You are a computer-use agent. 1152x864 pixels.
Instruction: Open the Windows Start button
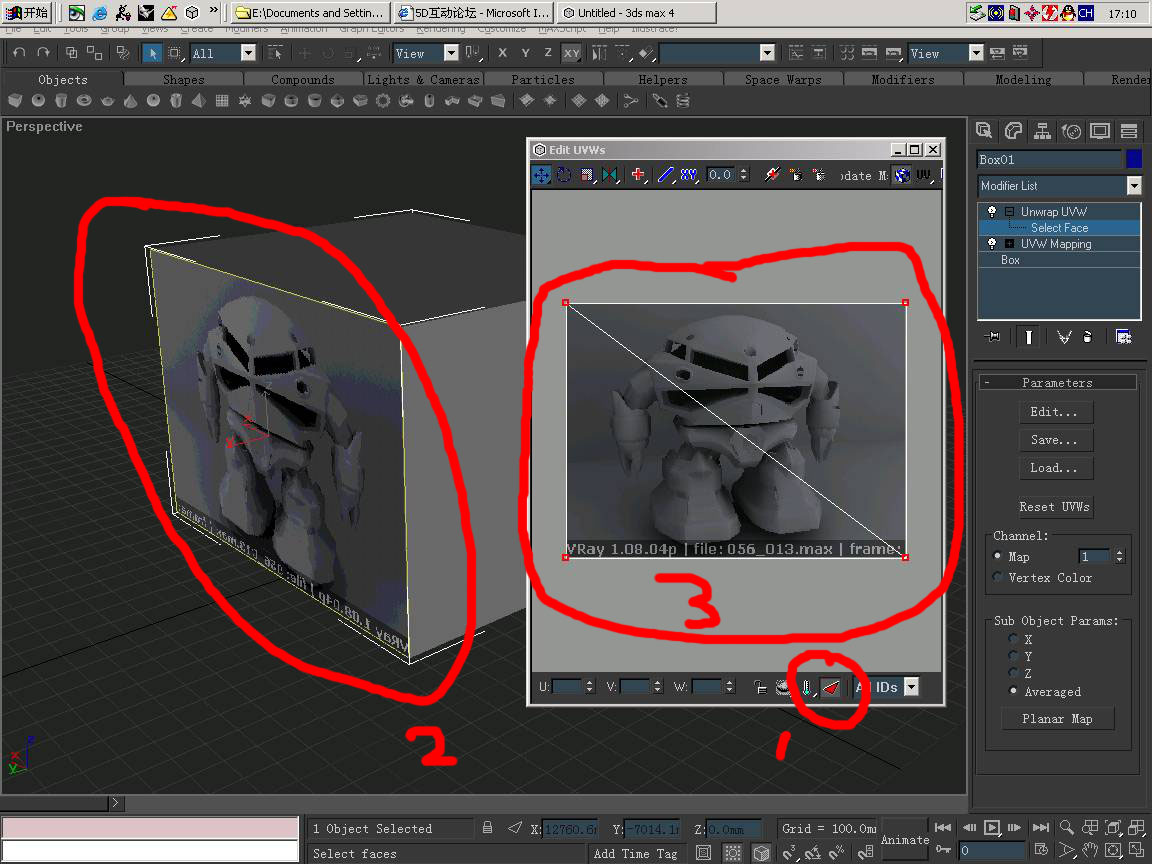point(26,12)
